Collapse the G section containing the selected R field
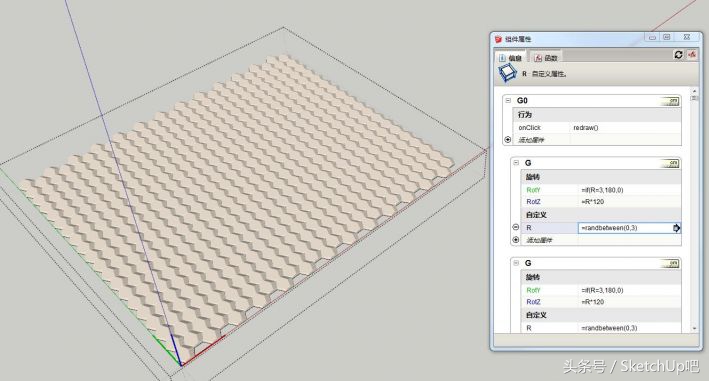709x381 pixels. click(x=516, y=163)
